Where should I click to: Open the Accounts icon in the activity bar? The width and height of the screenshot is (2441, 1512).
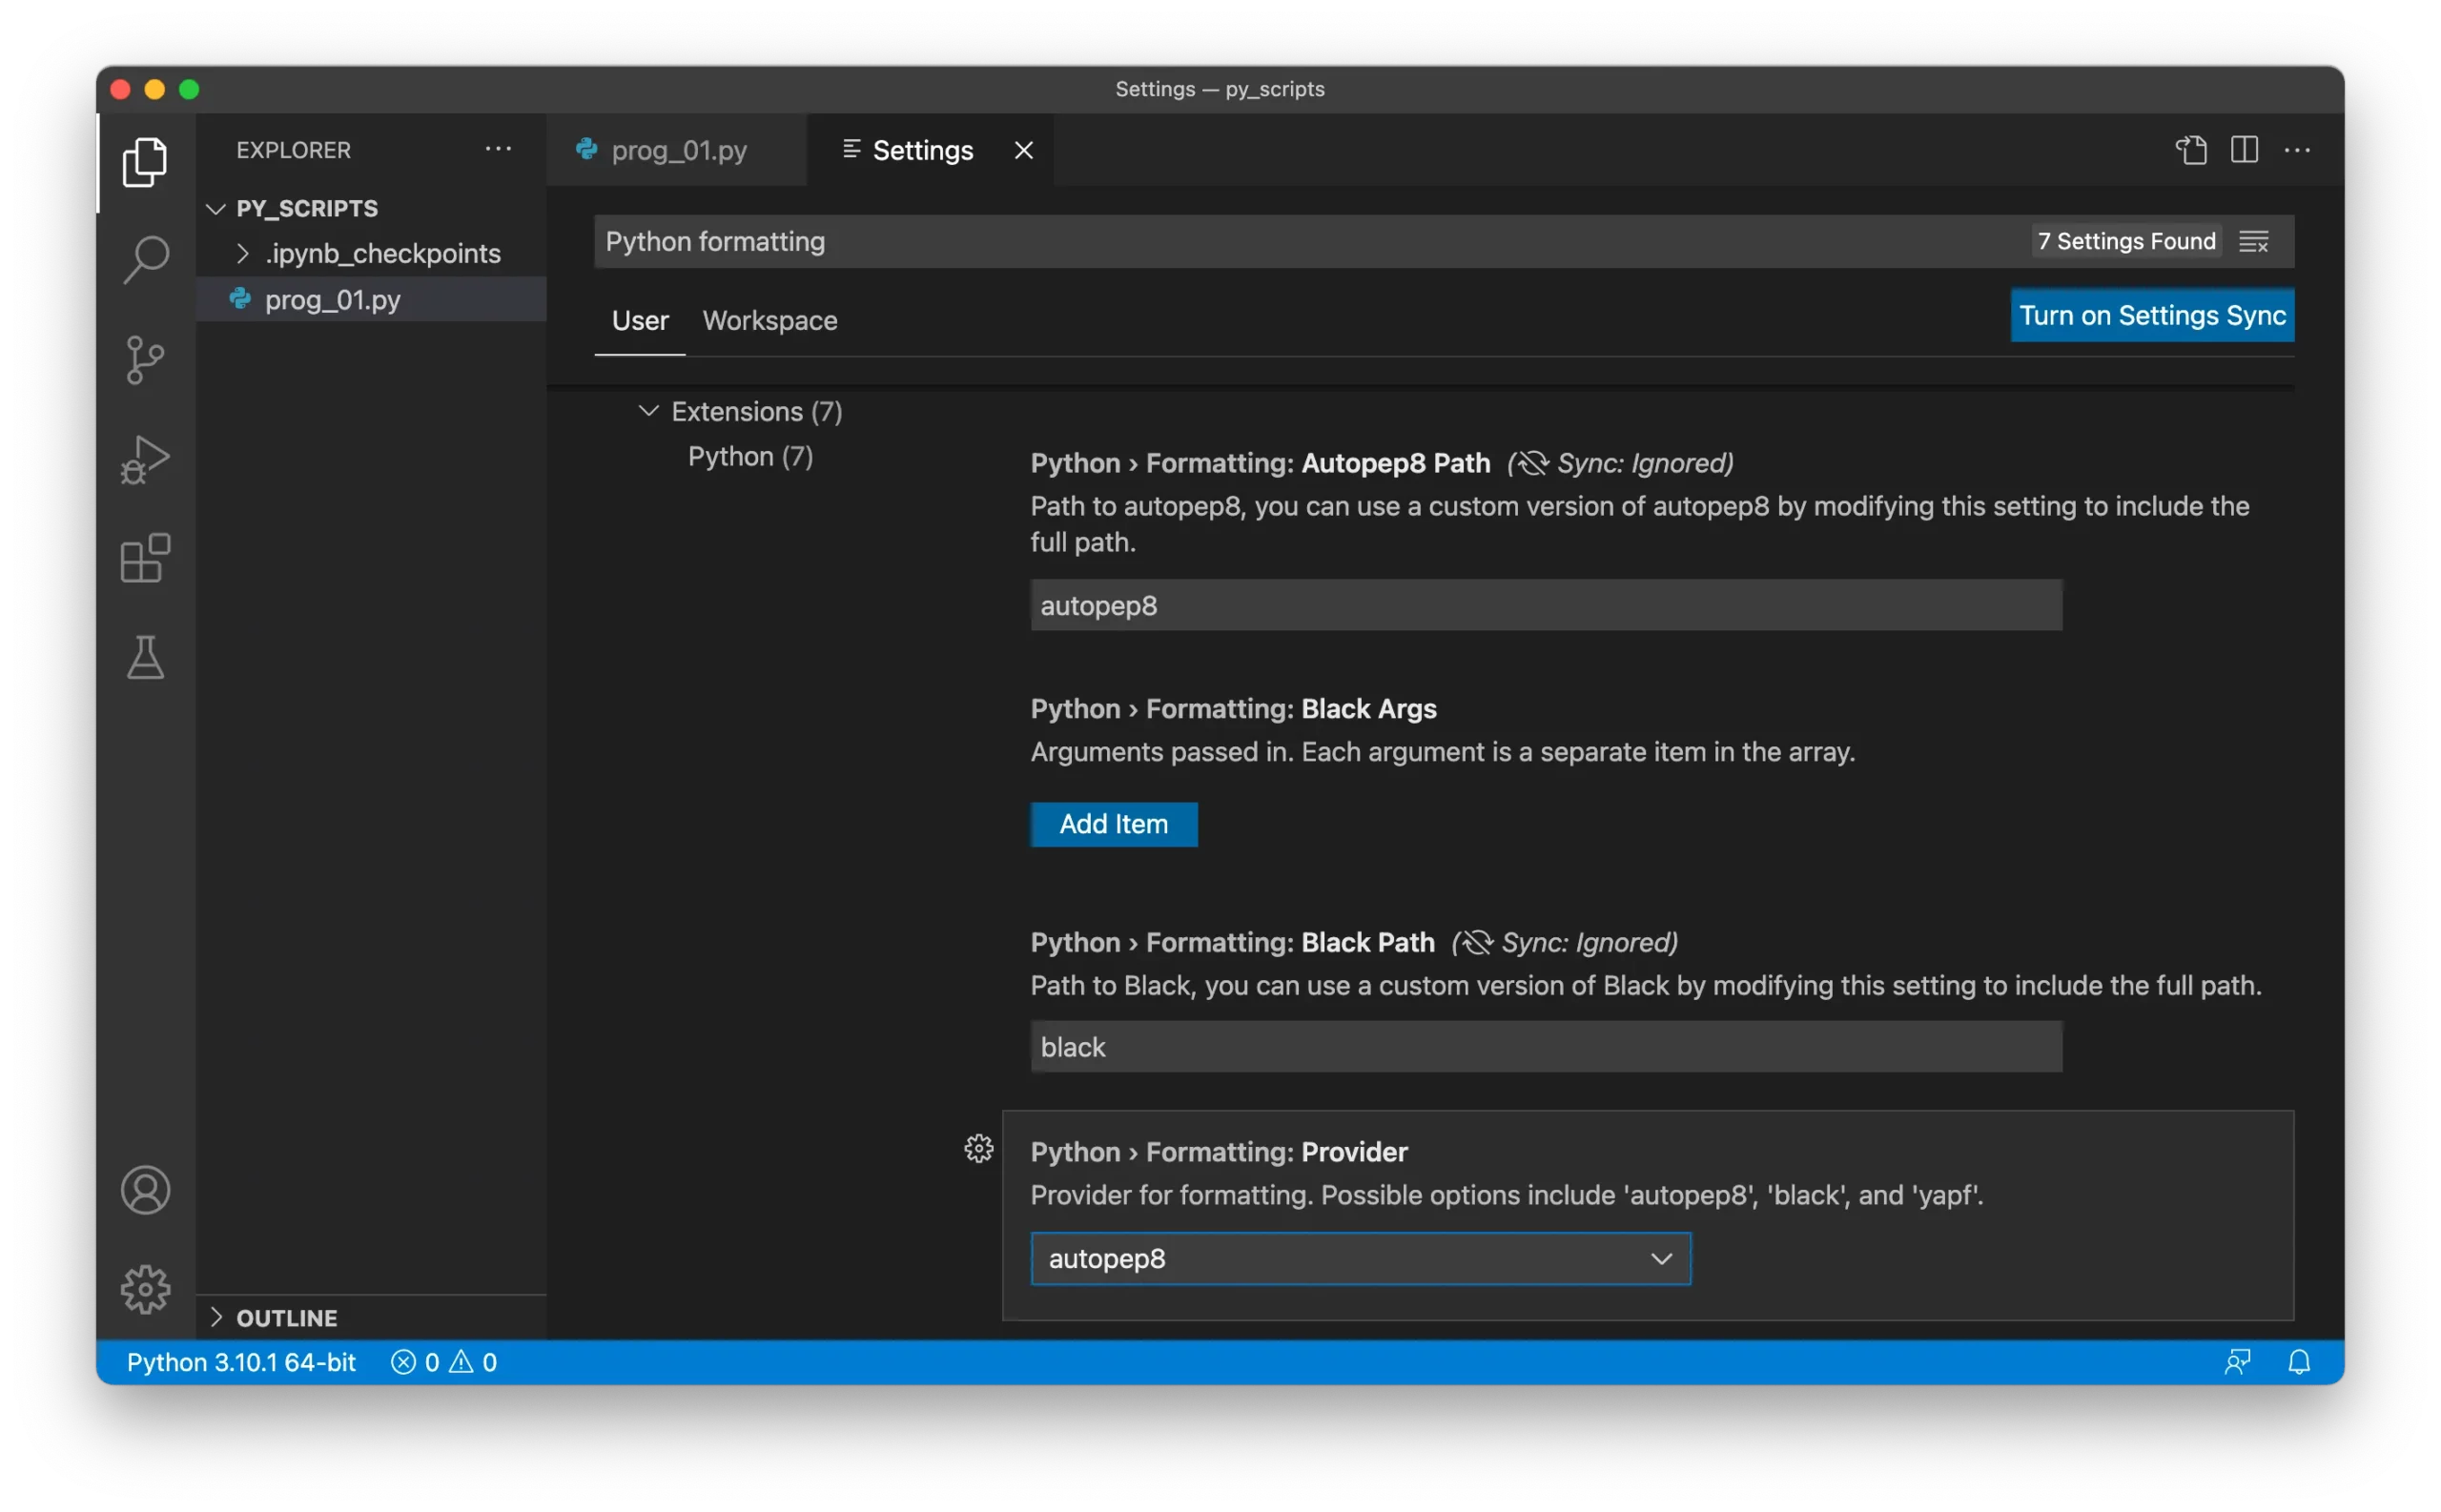(x=146, y=1189)
